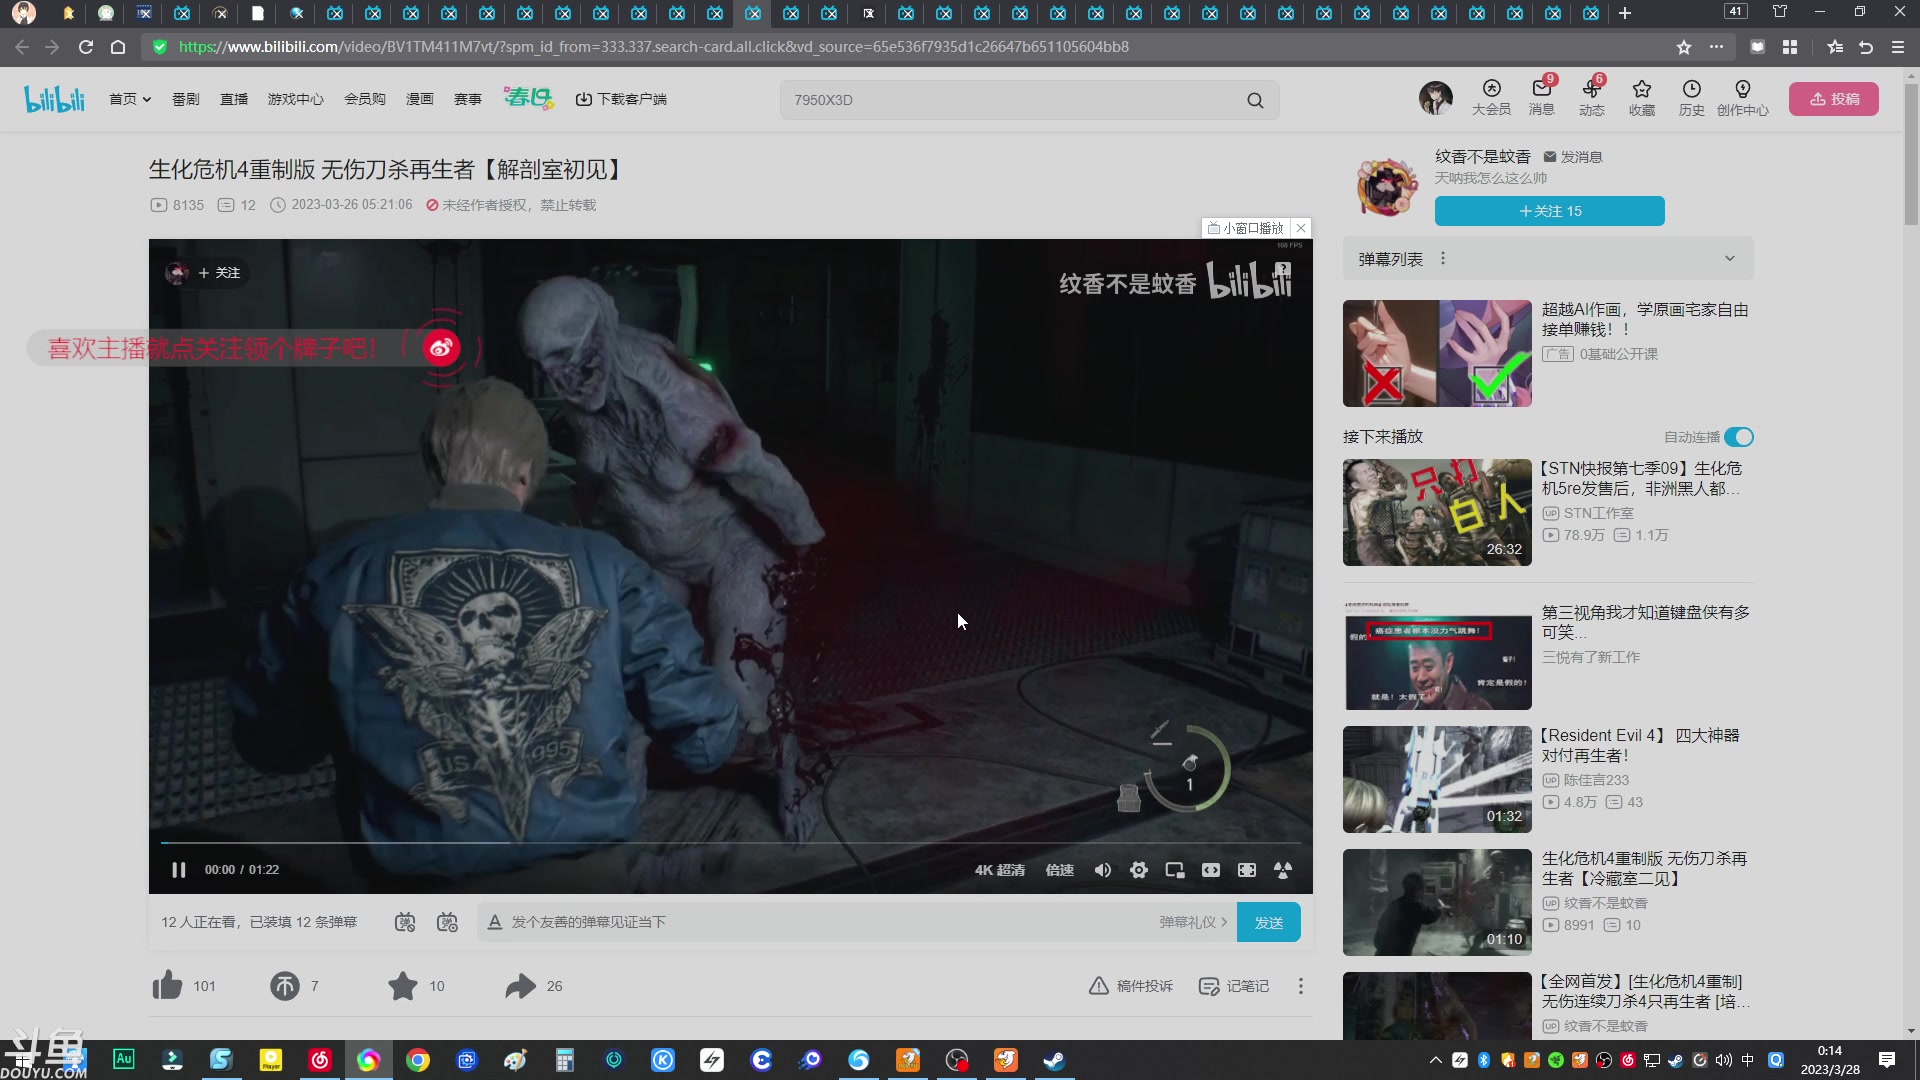Go to 番剧 section
The height and width of the screenshot is (1080, 1920).
pyautogui.click(x=185, y=99)
